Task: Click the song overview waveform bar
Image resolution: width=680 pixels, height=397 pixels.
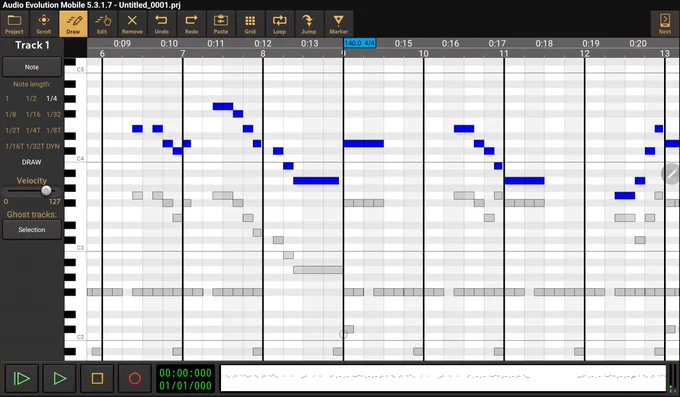Action: pos(443,378)
